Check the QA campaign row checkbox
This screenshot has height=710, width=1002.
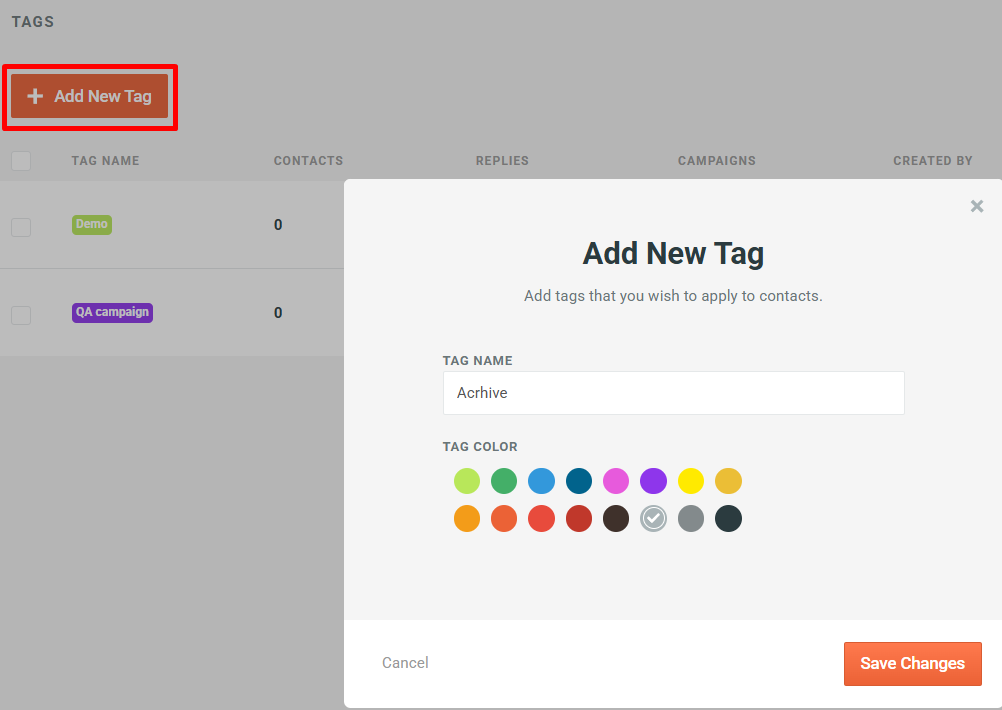21,313
